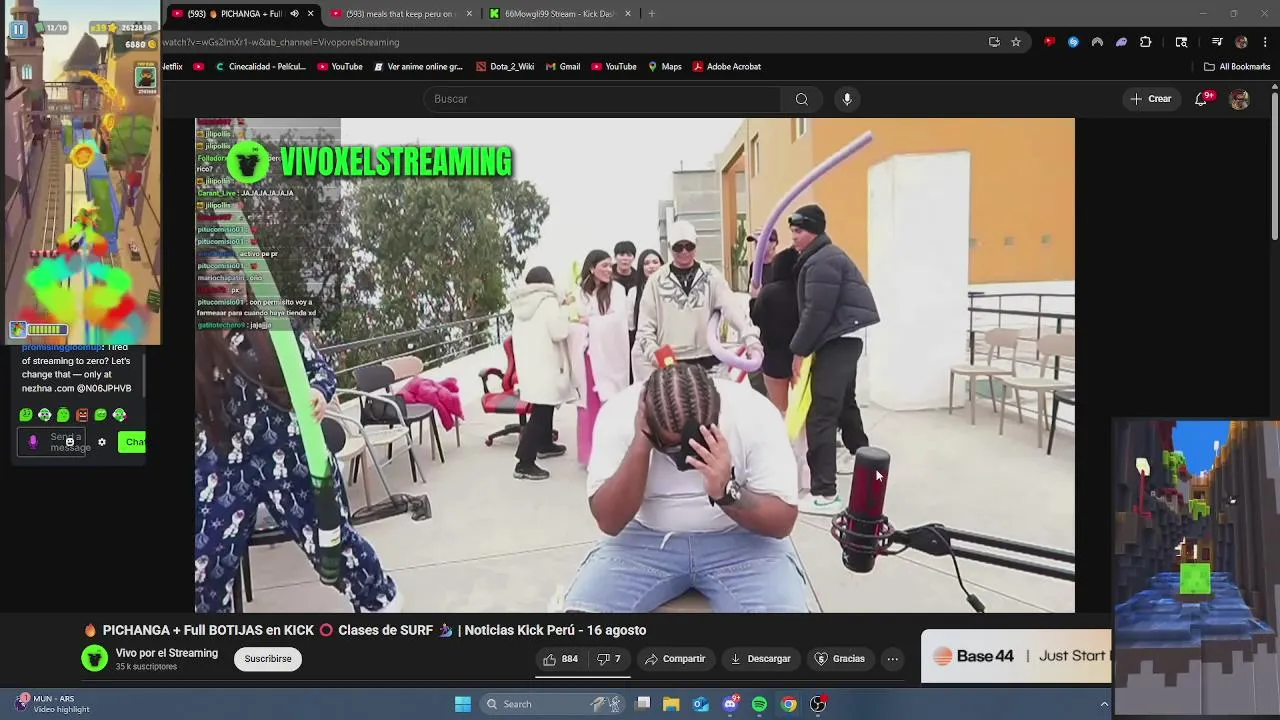This screenshot has height=720, width=1280.
Task: Mute the PICHANGA tab audio
Action: 294,14
